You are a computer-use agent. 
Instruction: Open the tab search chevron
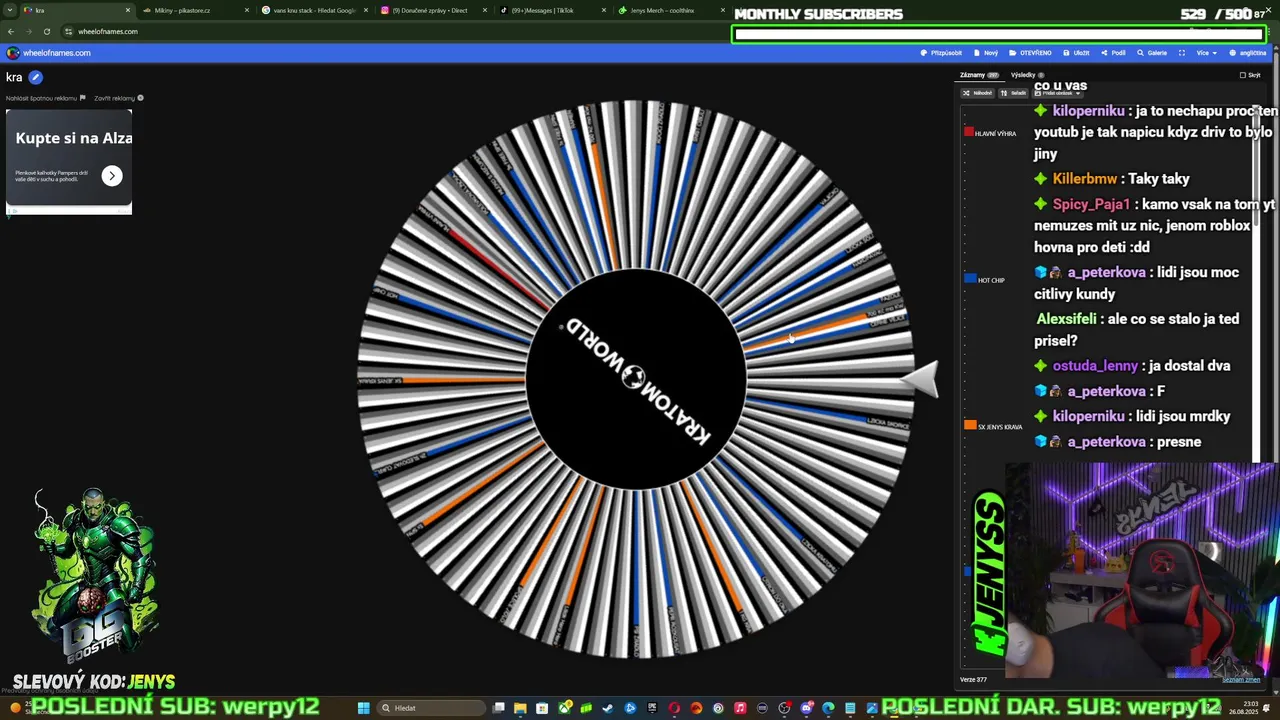[11, 10]
